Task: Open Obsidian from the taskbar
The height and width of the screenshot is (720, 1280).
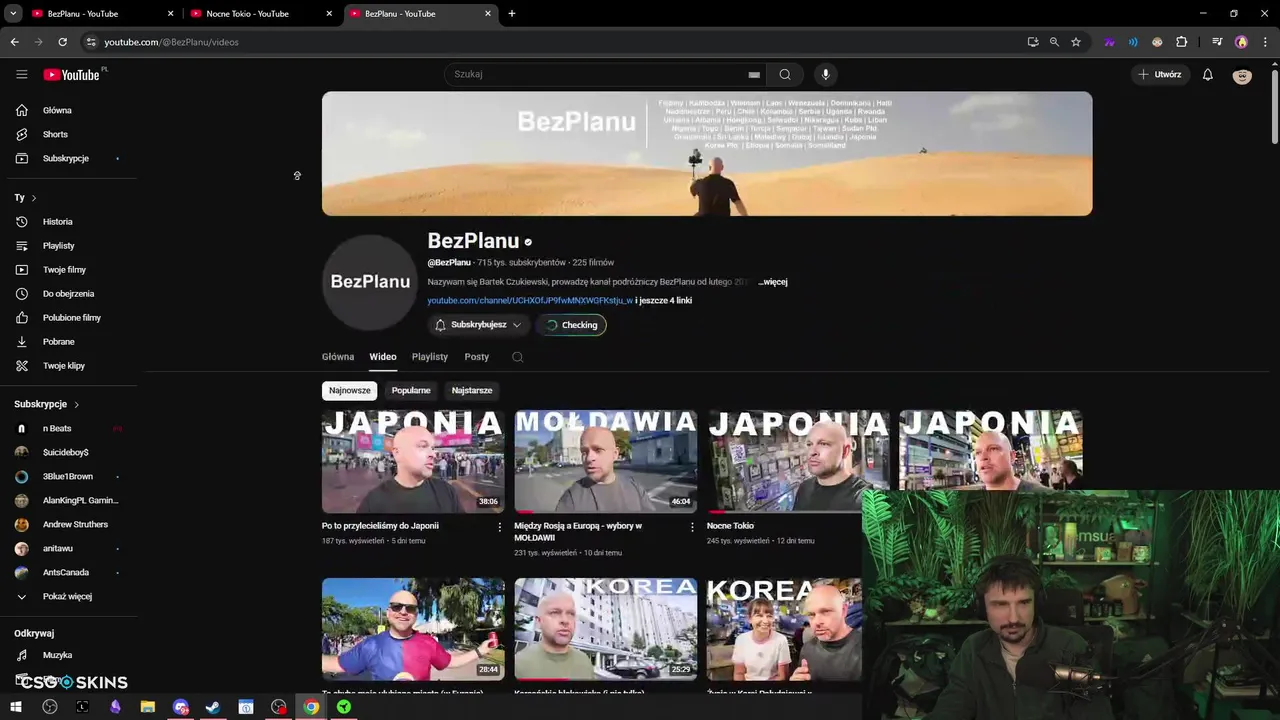Action: [x=115, y=707]
